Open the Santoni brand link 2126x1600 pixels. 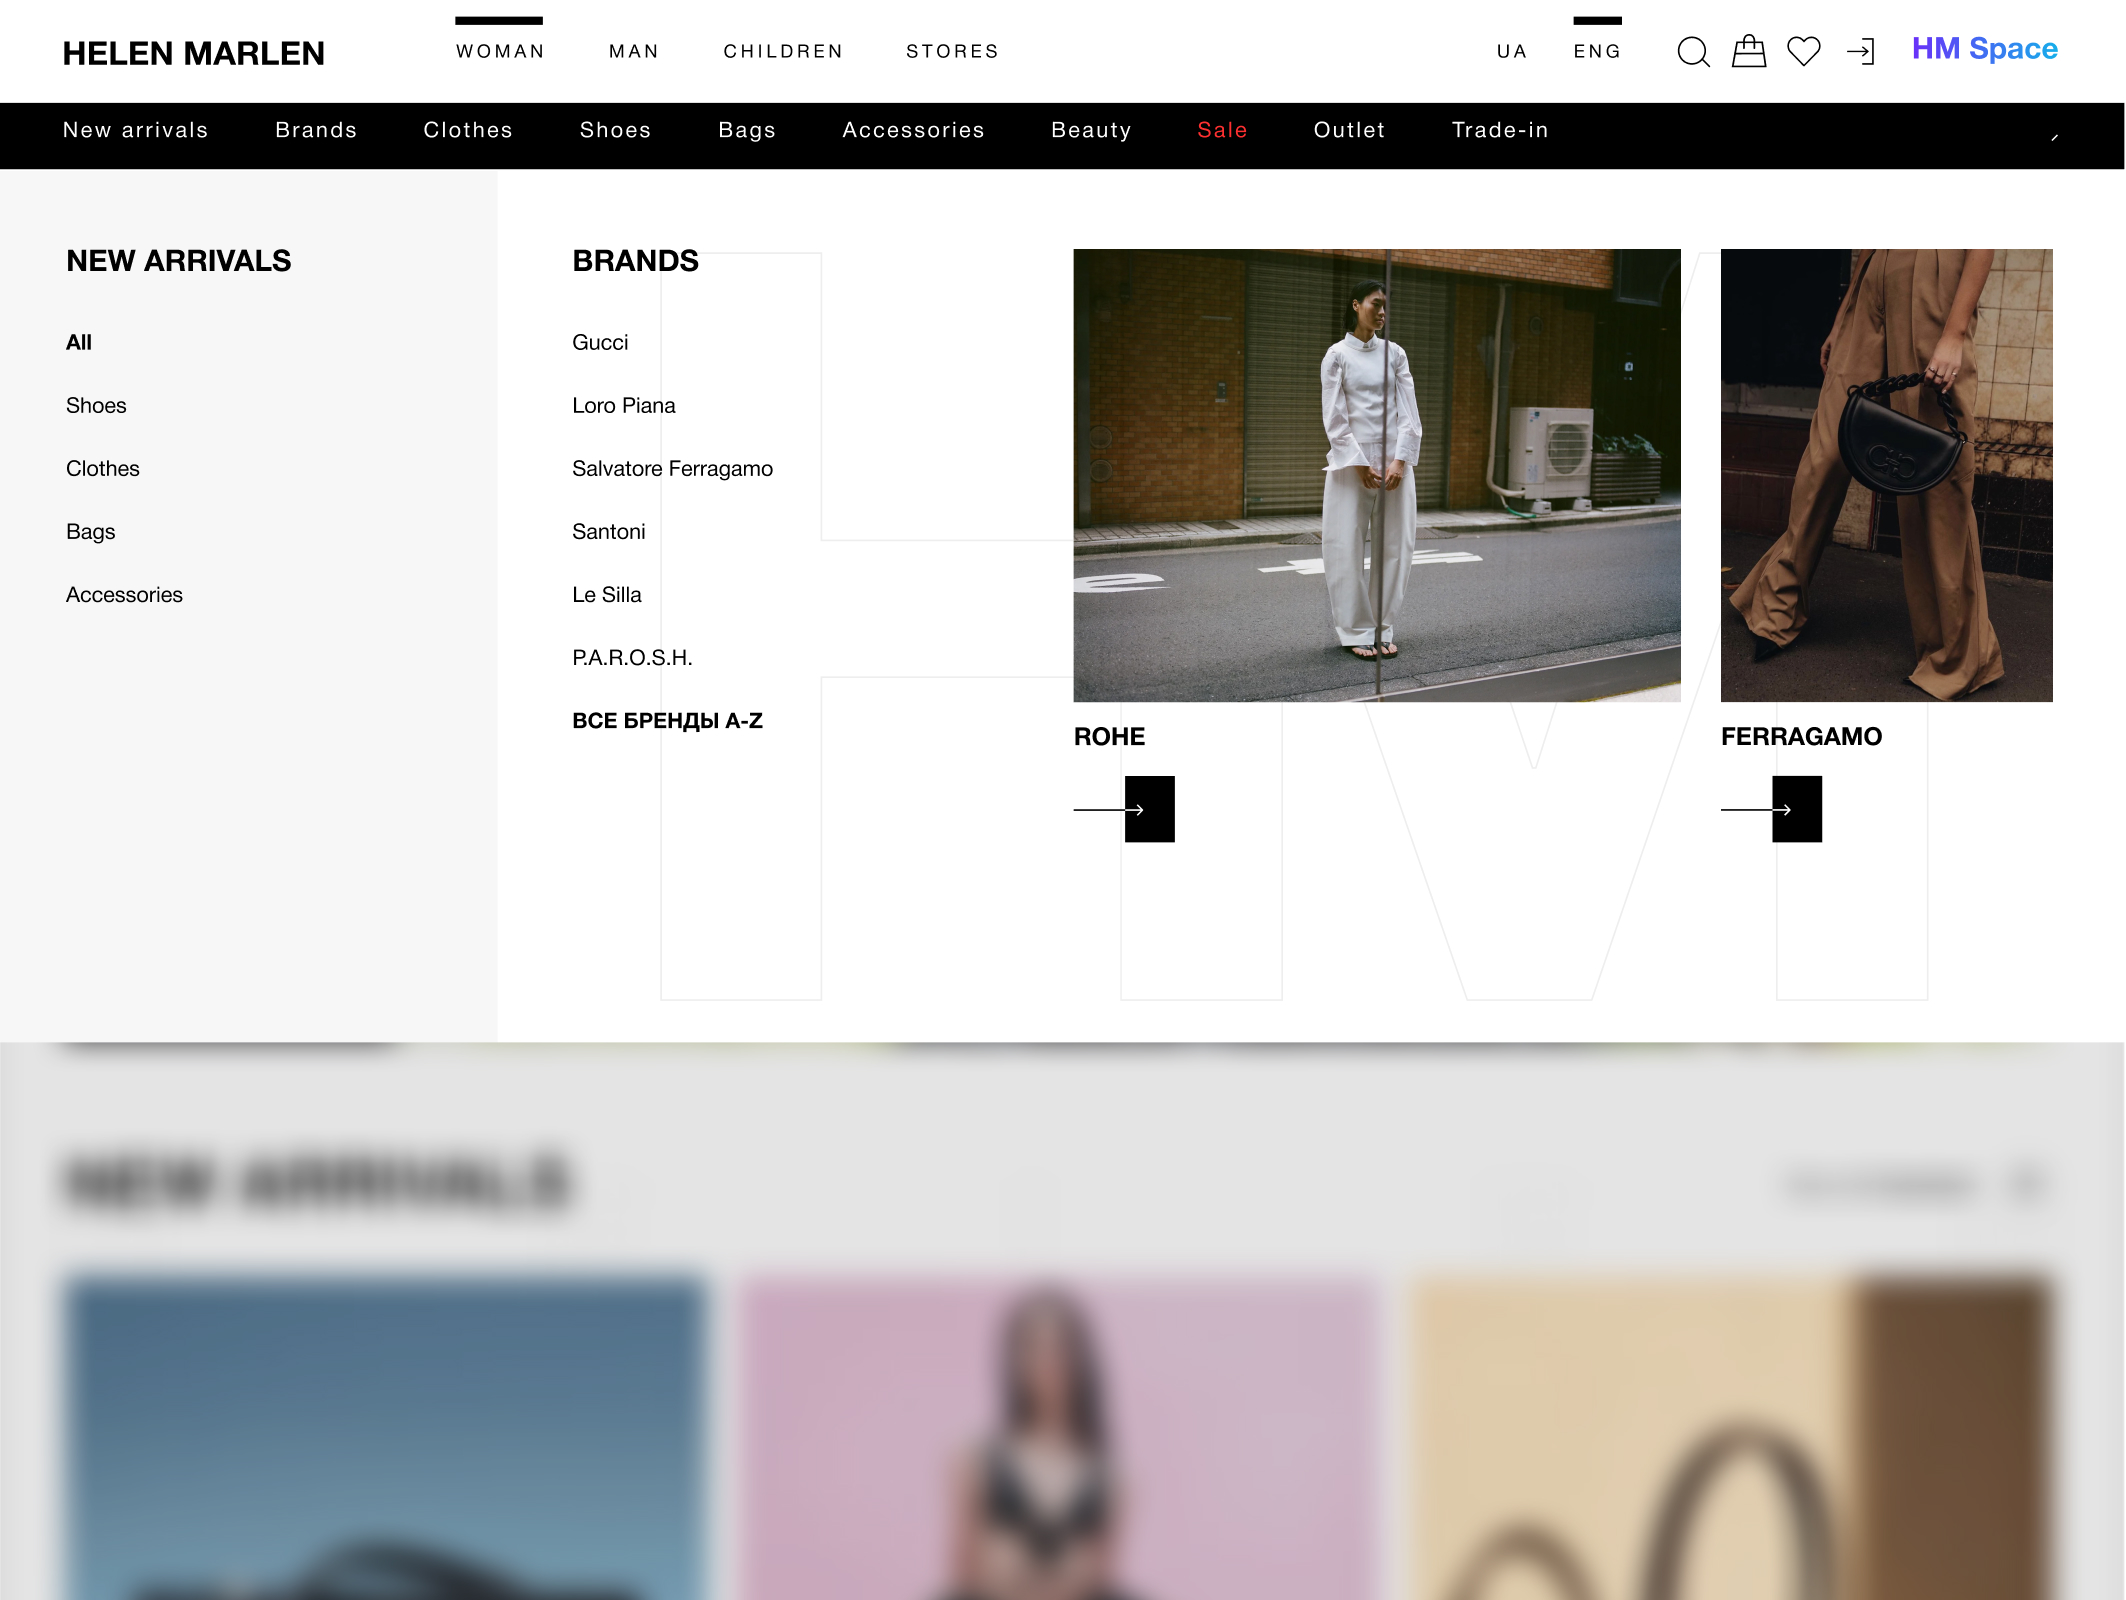(609, 531)
